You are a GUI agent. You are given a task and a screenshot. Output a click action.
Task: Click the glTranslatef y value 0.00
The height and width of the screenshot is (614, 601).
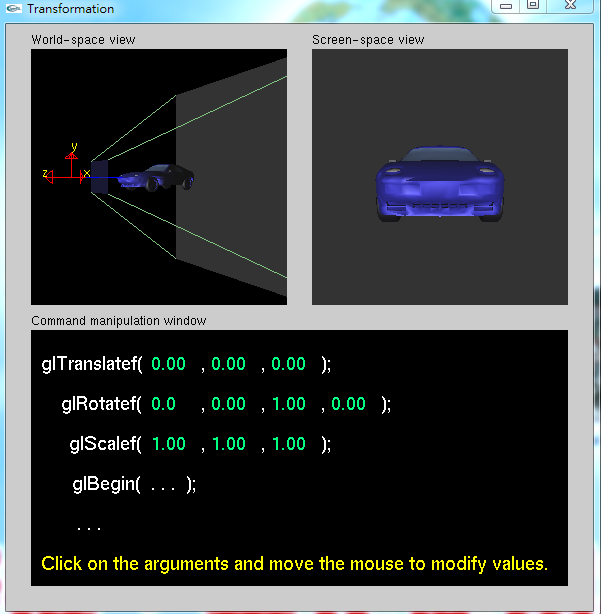[228, 364]
